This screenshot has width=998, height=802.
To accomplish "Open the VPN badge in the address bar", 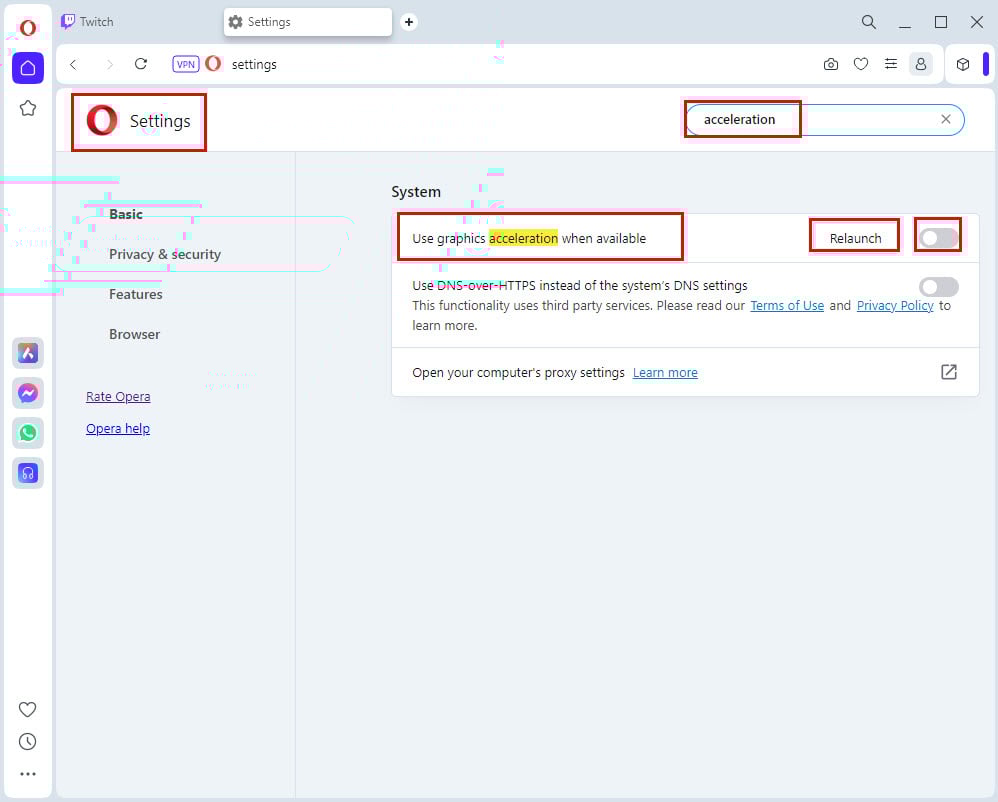I will click(186, 64).
